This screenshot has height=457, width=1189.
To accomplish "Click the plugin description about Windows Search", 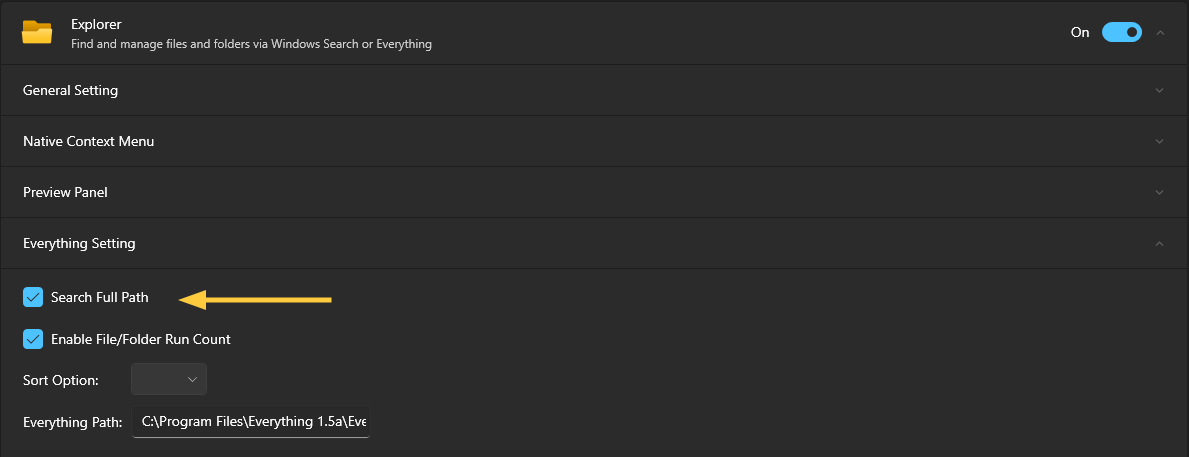I will [x=251, y=44].
